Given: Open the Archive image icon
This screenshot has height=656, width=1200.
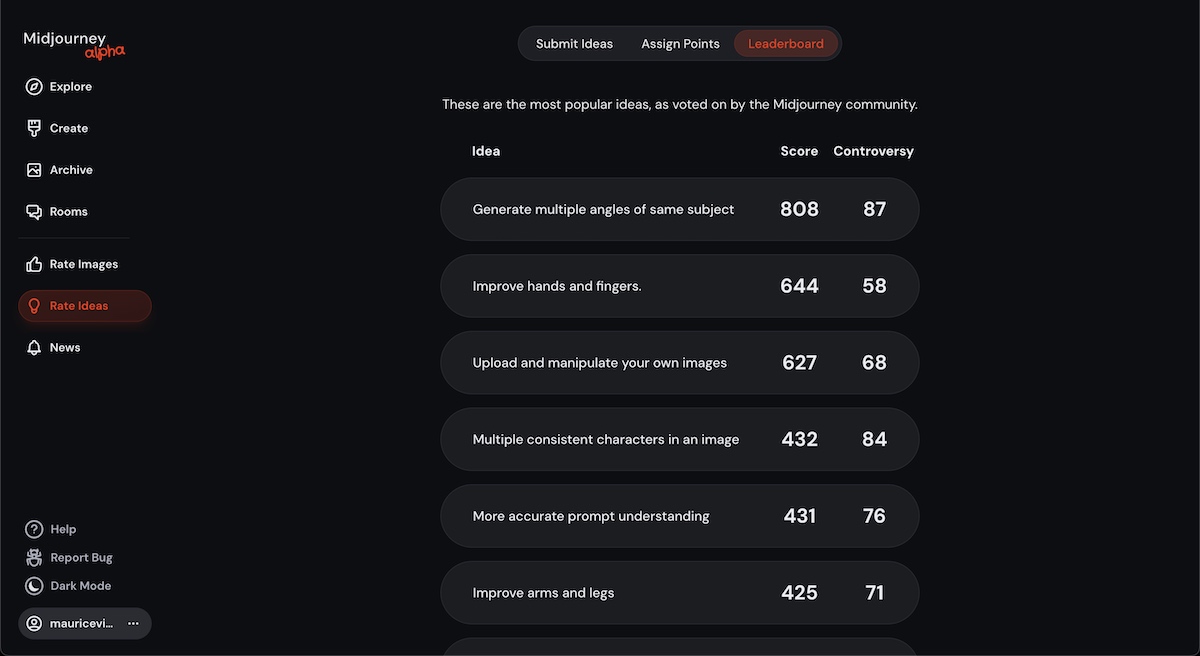Looking at the screenshot, I should click(x=34, y=170).
